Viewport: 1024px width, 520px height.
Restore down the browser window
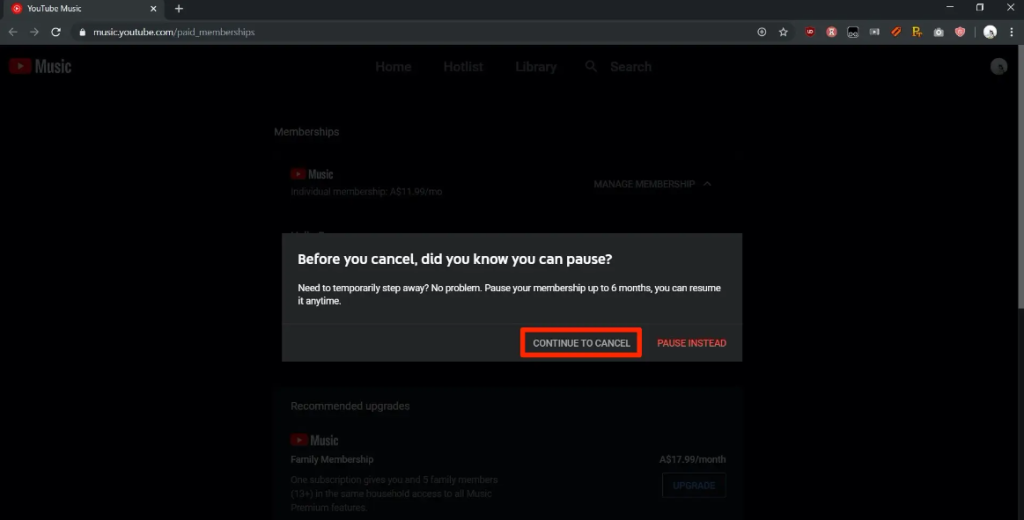click(980, 7)
